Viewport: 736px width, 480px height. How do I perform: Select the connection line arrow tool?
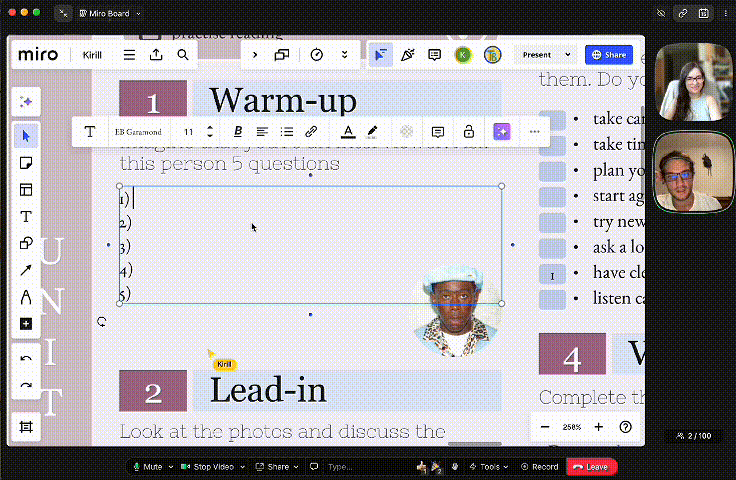(26, 270)
